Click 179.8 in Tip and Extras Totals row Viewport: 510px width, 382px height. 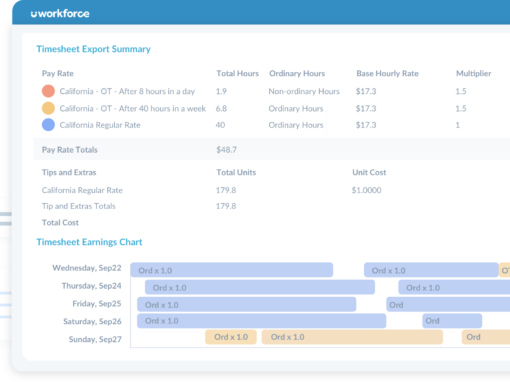[x=226, y=206]
